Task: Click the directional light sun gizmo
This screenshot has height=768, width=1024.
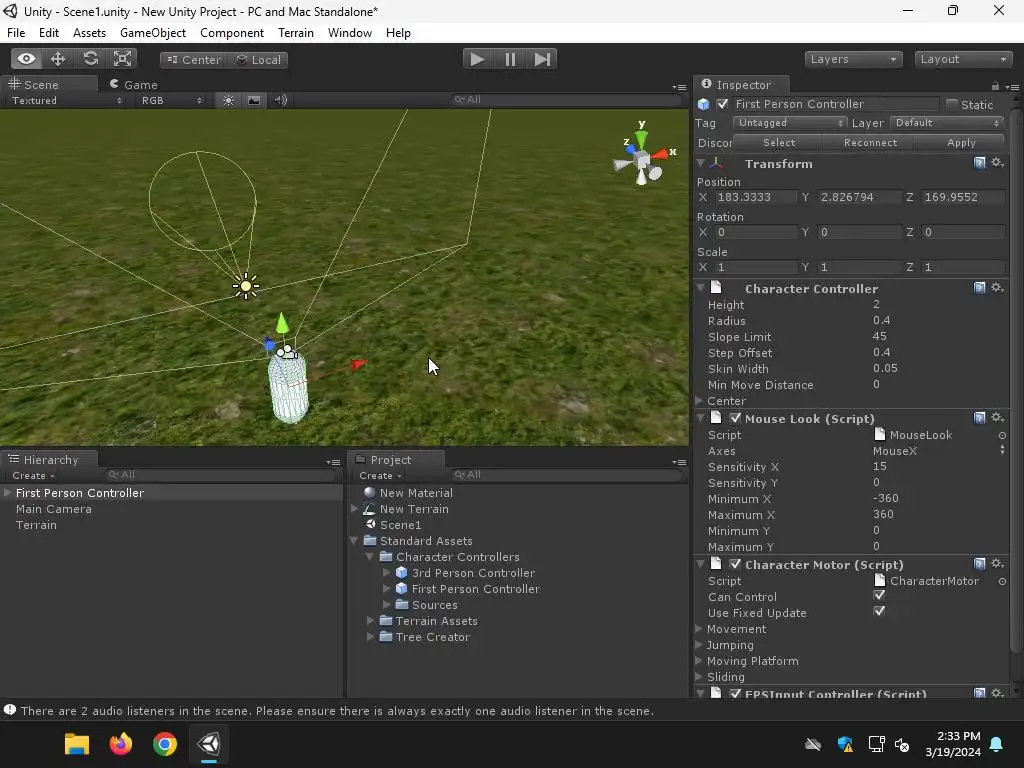Action: tap(246, 286)
